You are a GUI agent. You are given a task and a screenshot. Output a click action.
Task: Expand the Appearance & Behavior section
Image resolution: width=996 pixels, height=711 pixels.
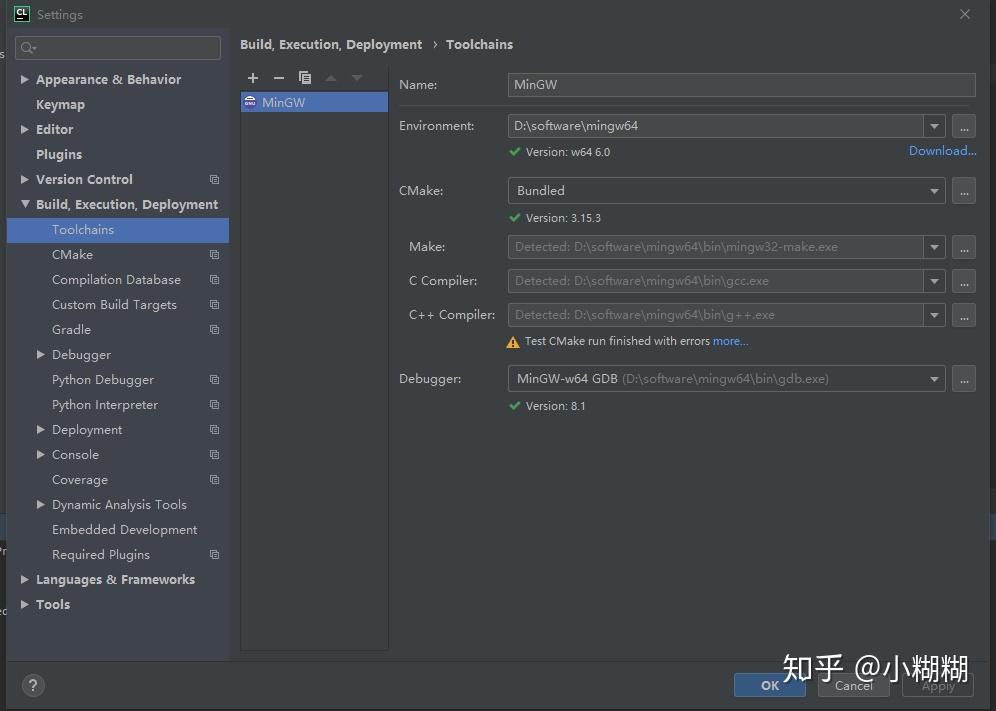pos(23,79)
